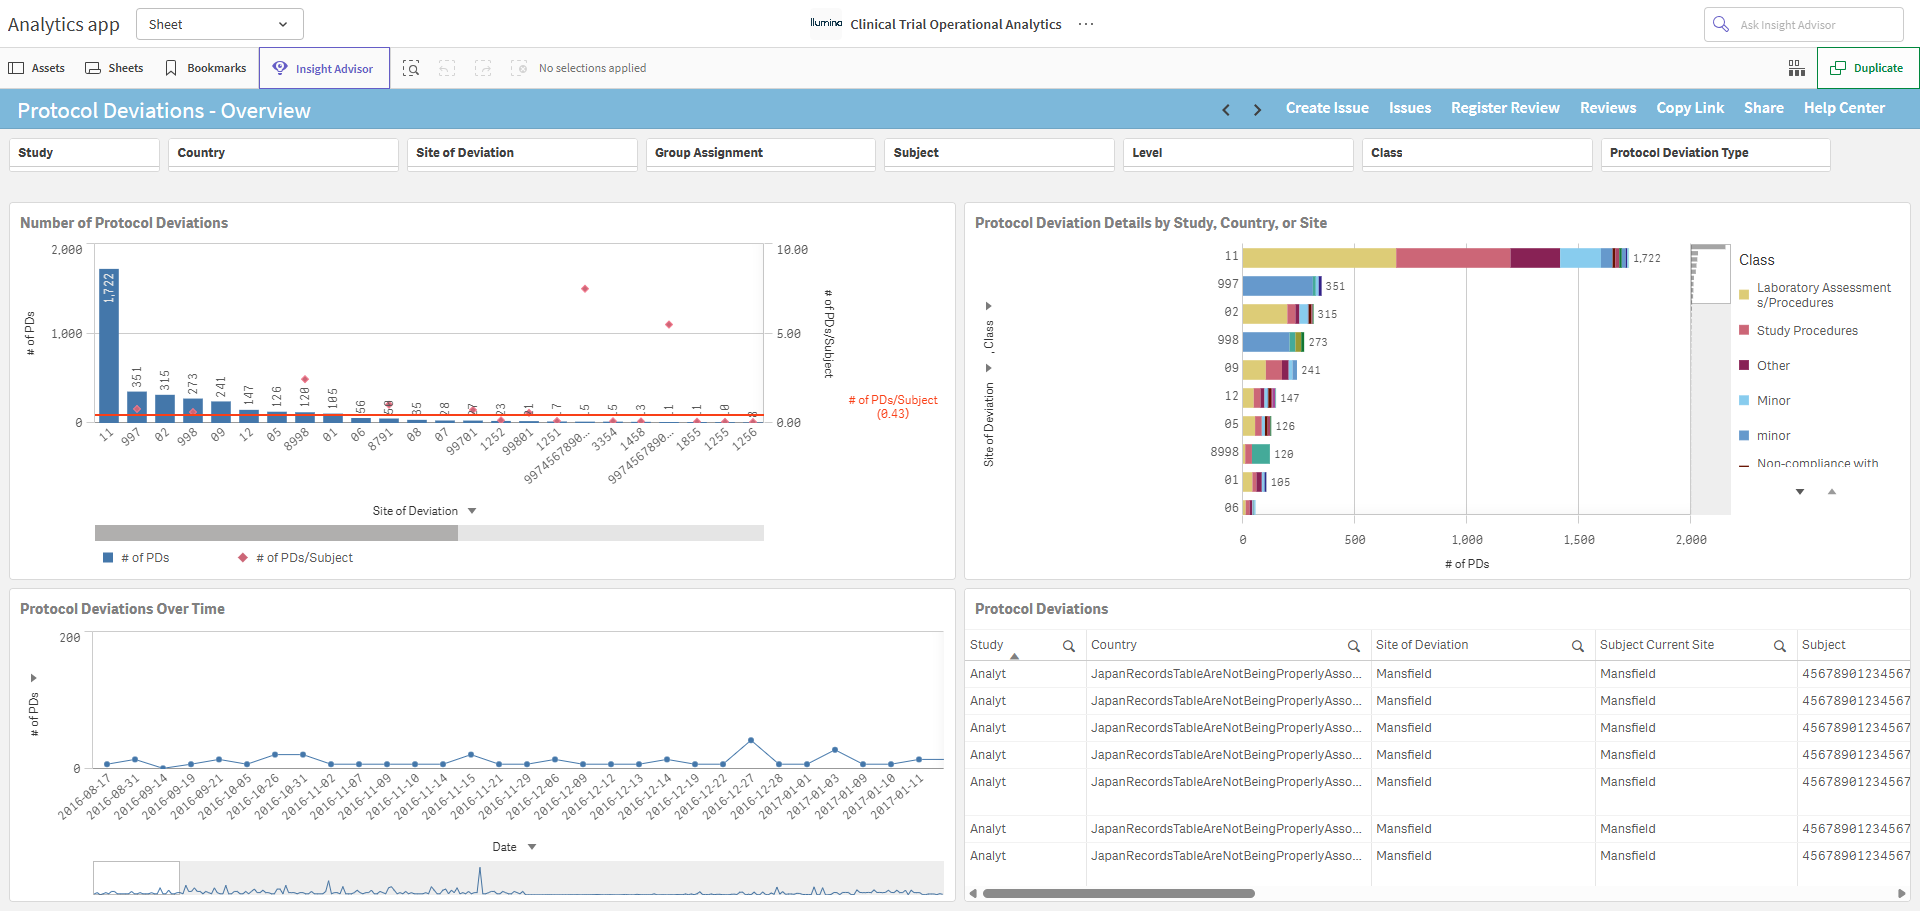
Task: Open the Sheets list
Action: pos(114,68)
